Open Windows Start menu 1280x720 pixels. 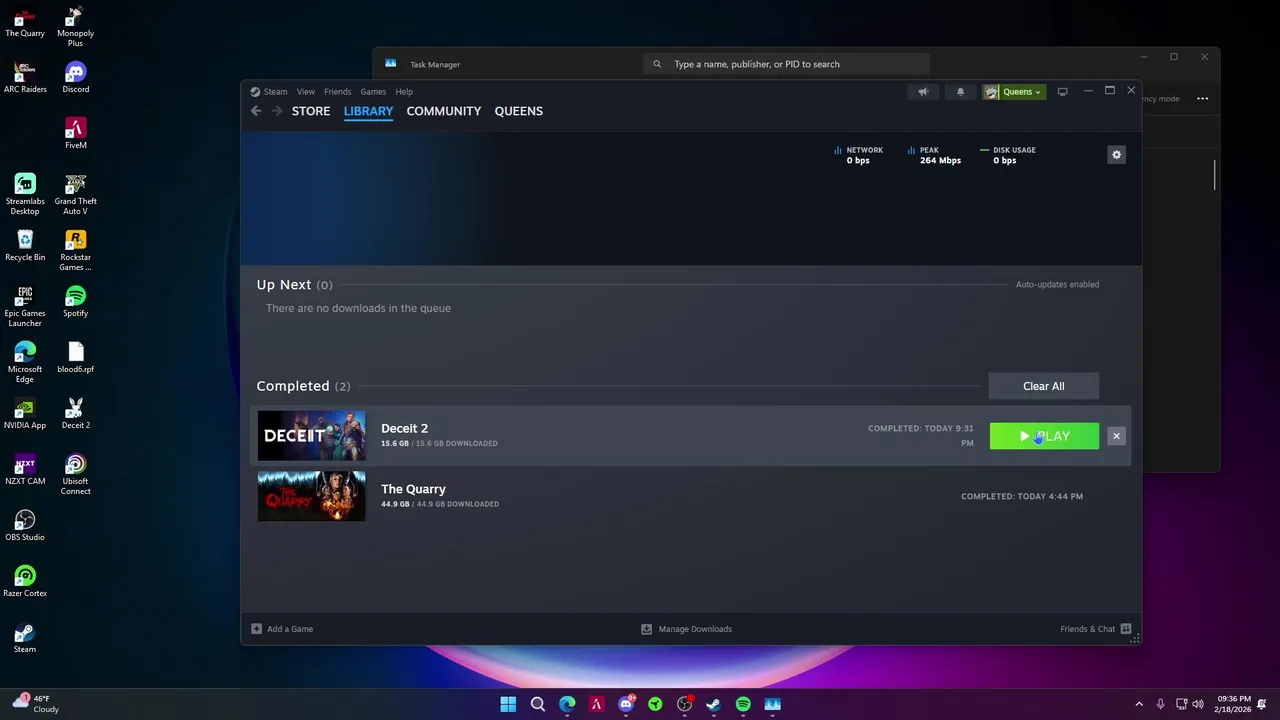508,704
